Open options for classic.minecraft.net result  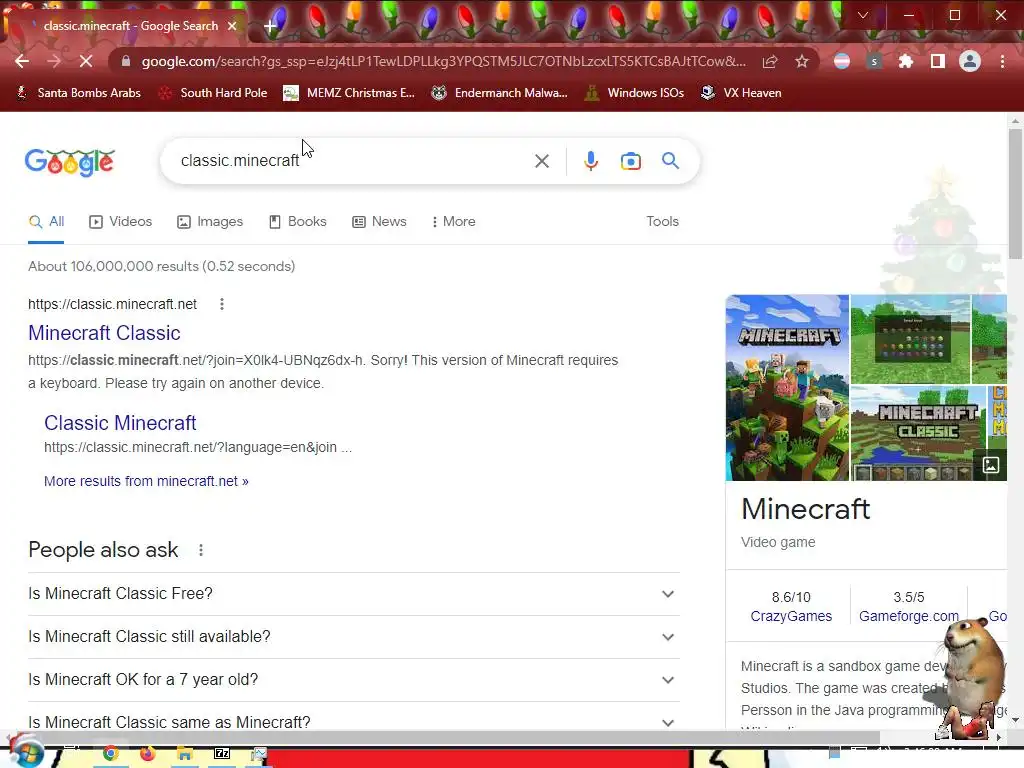222,304
